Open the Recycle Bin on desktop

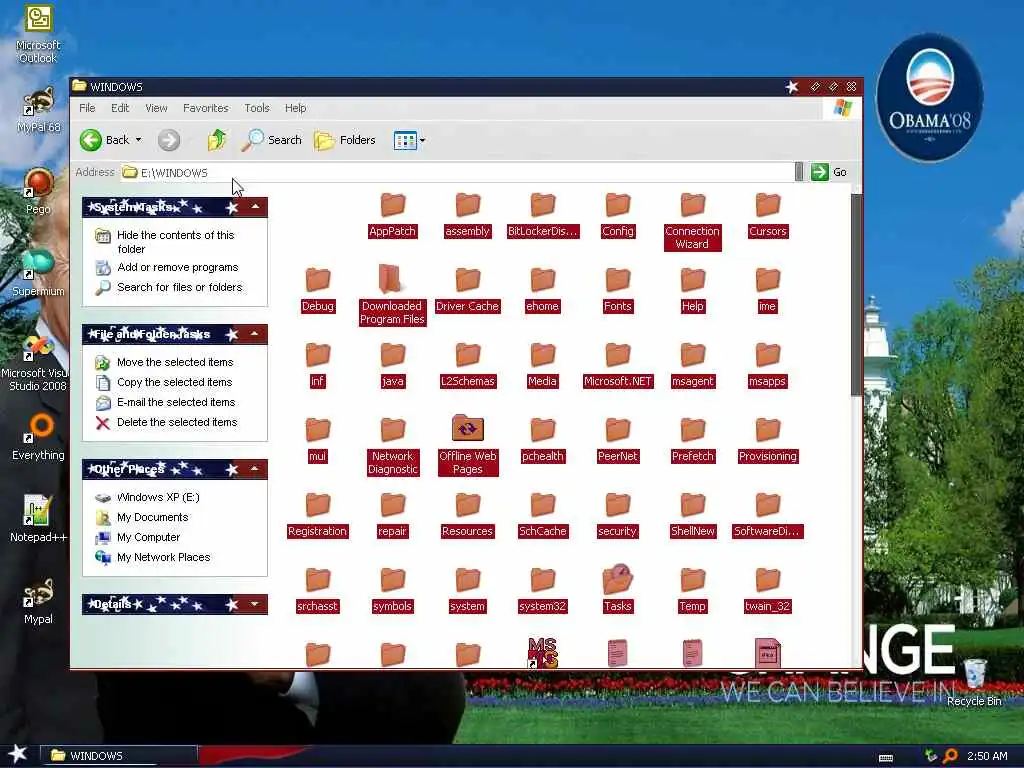pyautogui.click(x=974, y=682)
